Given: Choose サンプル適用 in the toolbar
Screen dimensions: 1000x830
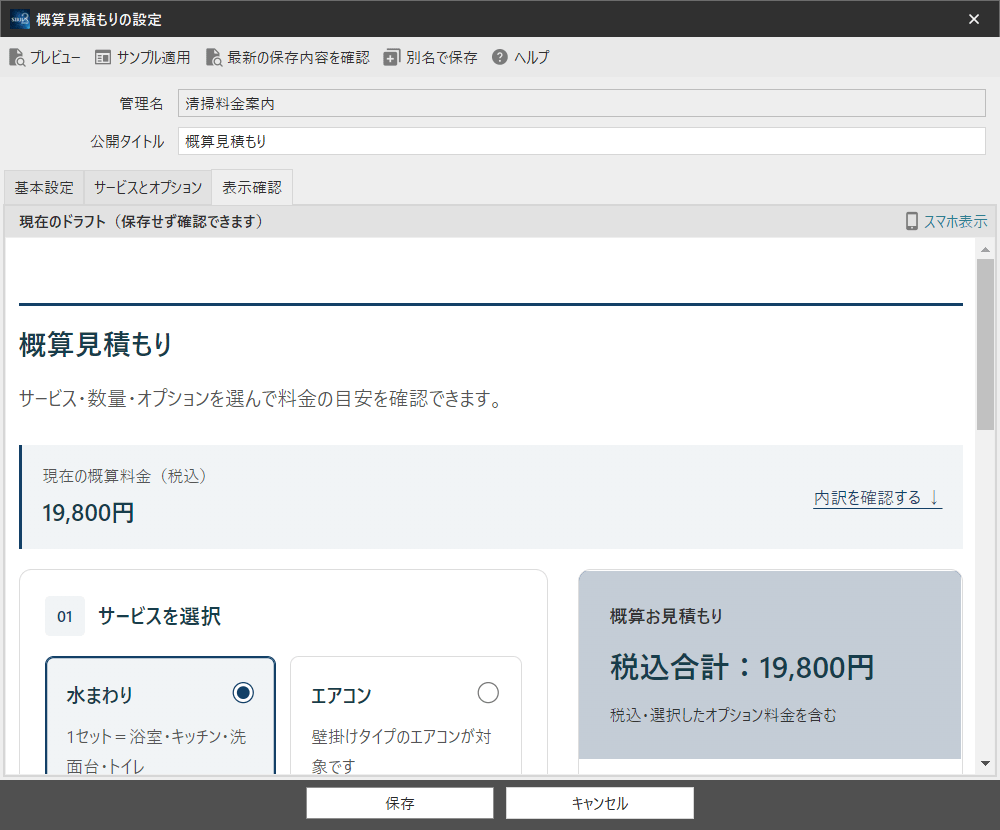Looking at the screenshot, I should pyautogui.click(x=154, y=57).
